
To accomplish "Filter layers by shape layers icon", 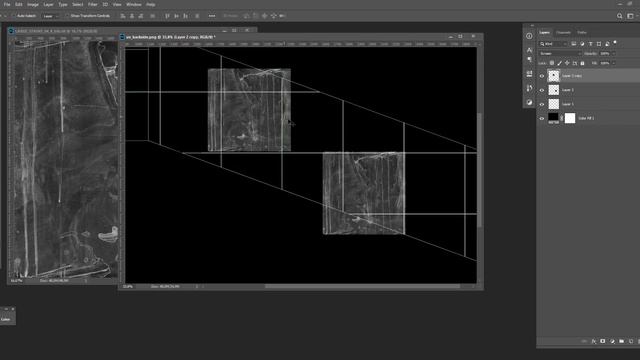I will click(599, 44).
